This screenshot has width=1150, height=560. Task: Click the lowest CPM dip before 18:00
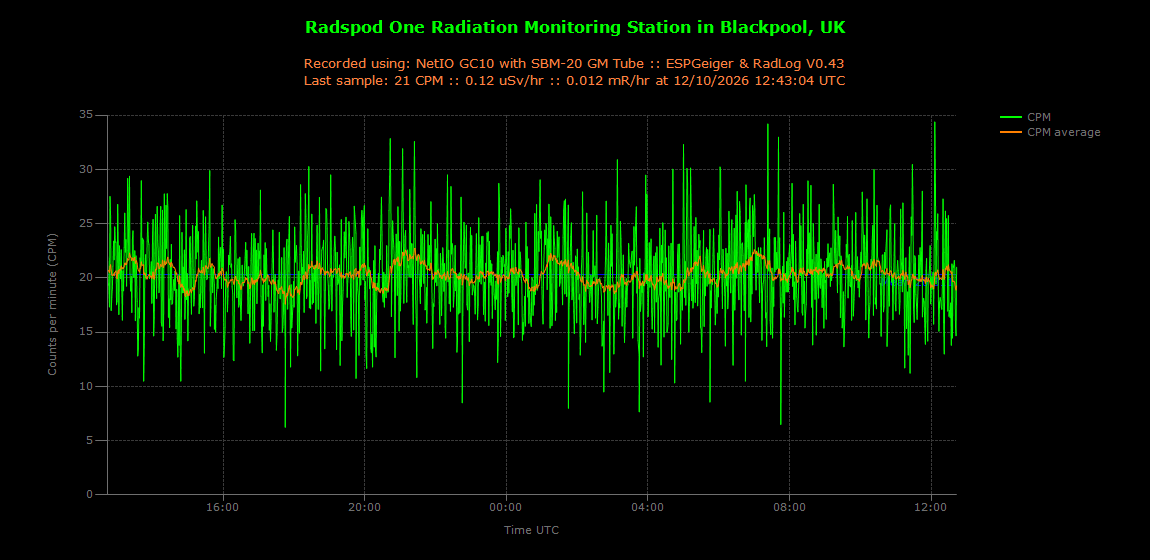(x=285, y=426)
